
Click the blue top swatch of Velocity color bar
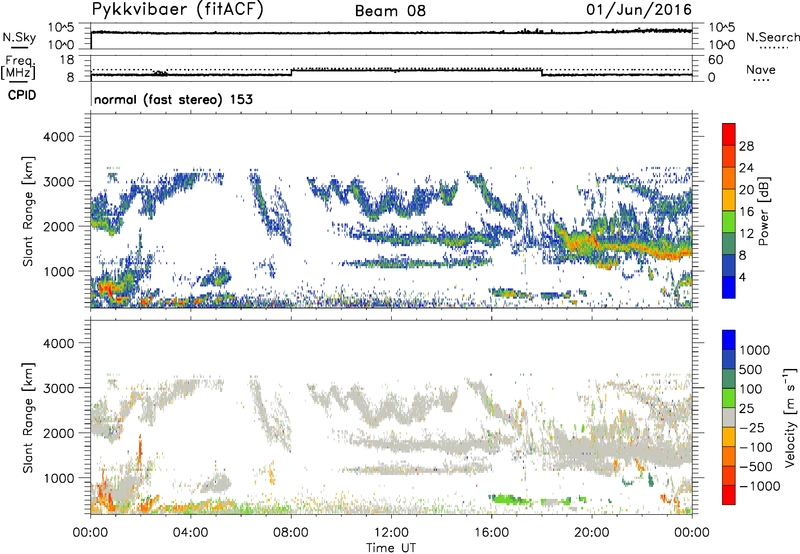[x=729, y=340]
